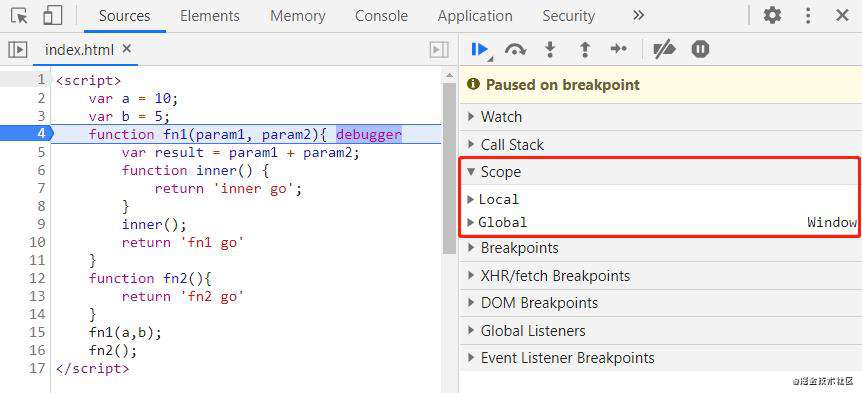The image size is (862, 393).
Task: Open the Console tab
Action: click(x=382, y=16)
